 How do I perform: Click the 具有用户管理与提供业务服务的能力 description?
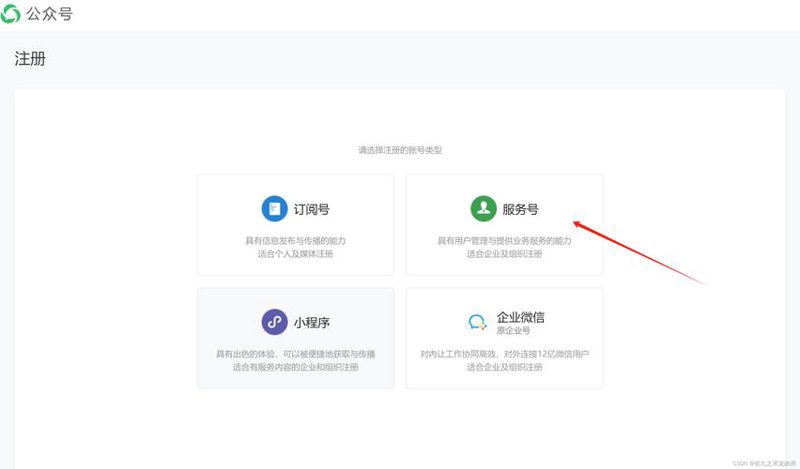tap(505, 241)
